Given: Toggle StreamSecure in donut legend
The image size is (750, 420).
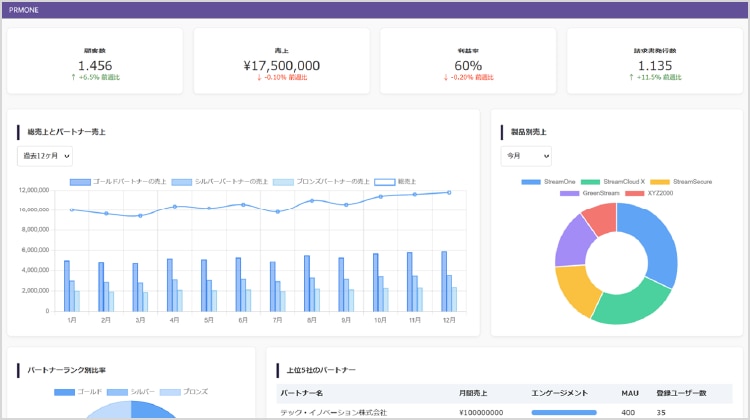Looking at the screenshot, I should tap(690, 182).
